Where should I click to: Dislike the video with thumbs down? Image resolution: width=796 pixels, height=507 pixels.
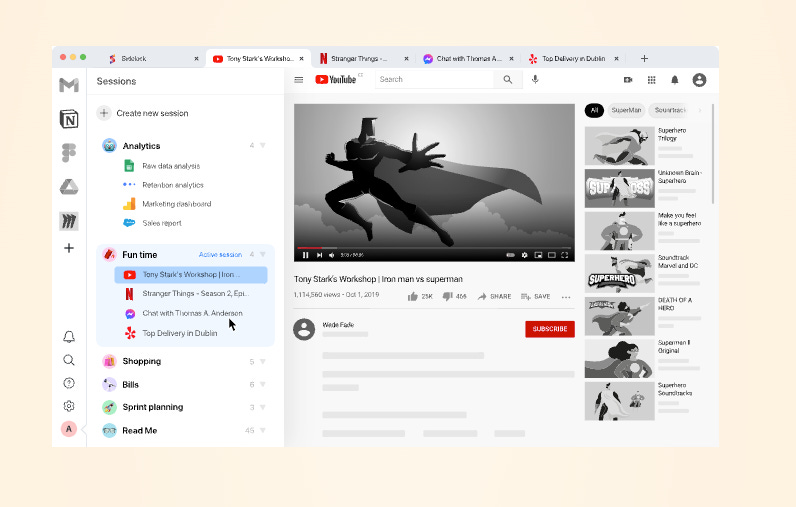[447, 296]
